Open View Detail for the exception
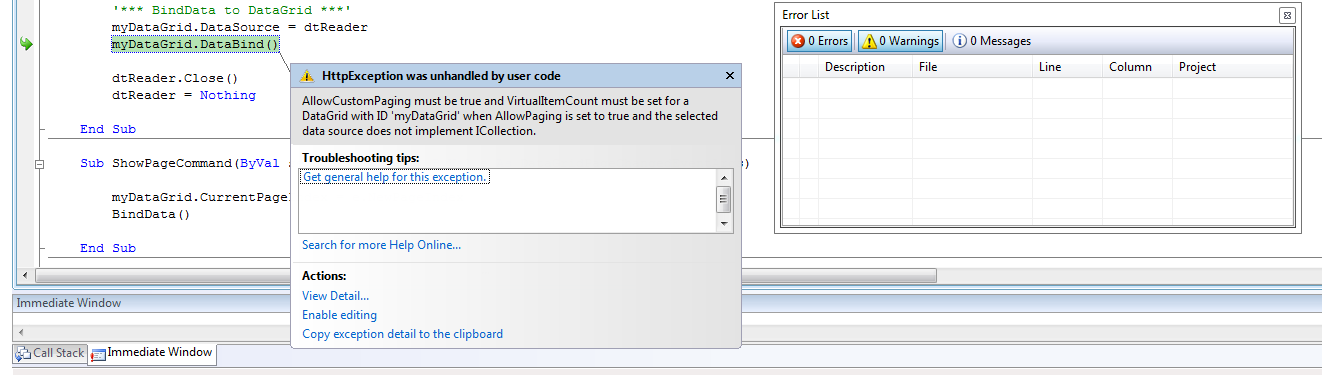1322x375 pixels. pos(335,296)
